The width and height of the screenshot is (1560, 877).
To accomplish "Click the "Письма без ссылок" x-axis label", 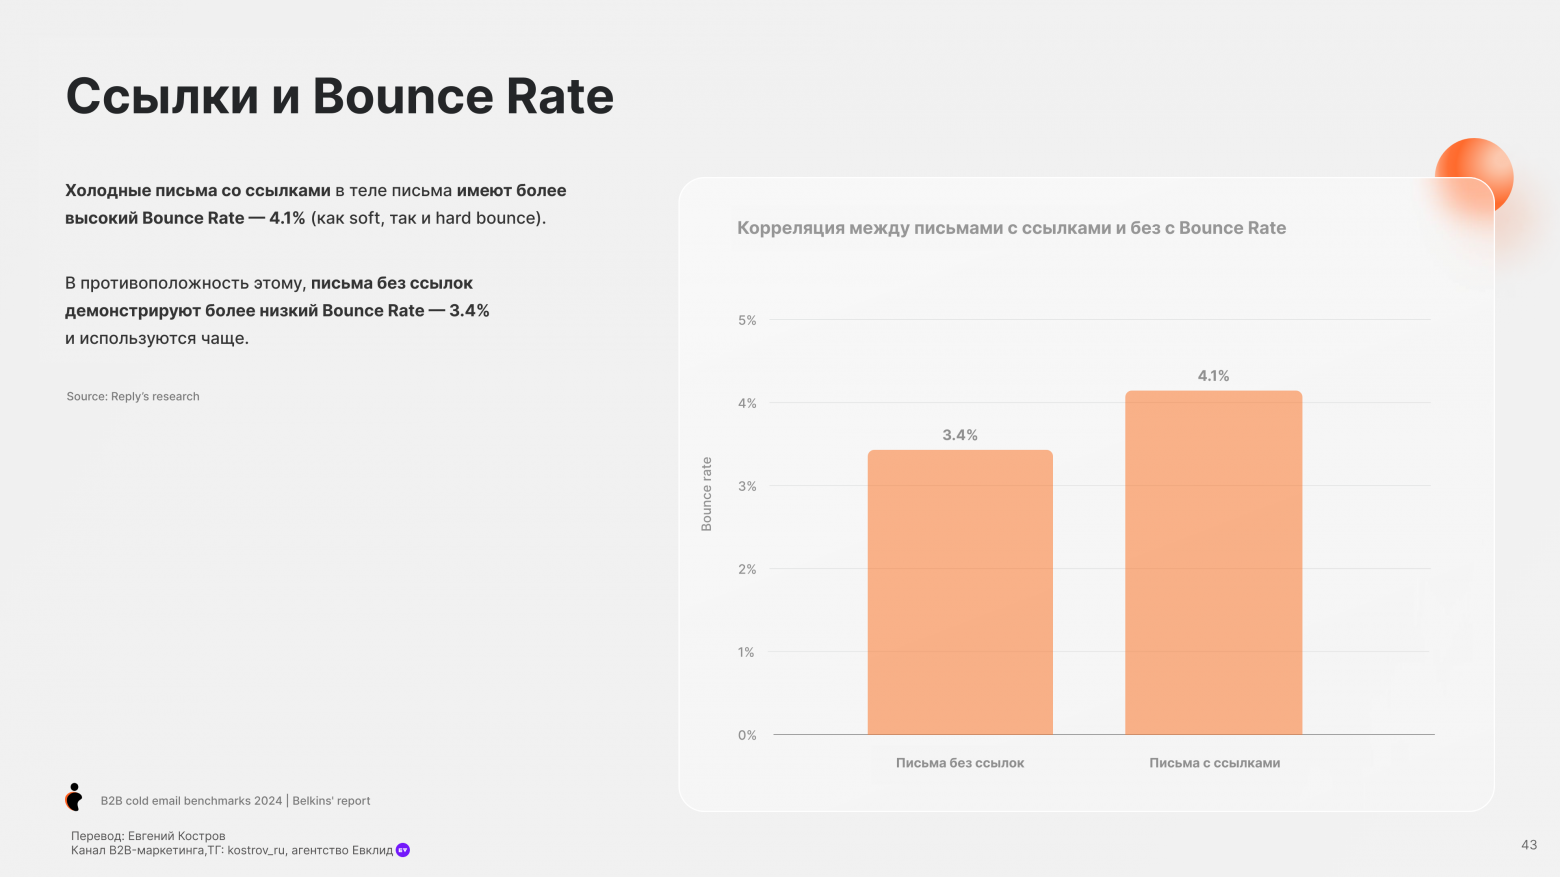I will [960, 763].
